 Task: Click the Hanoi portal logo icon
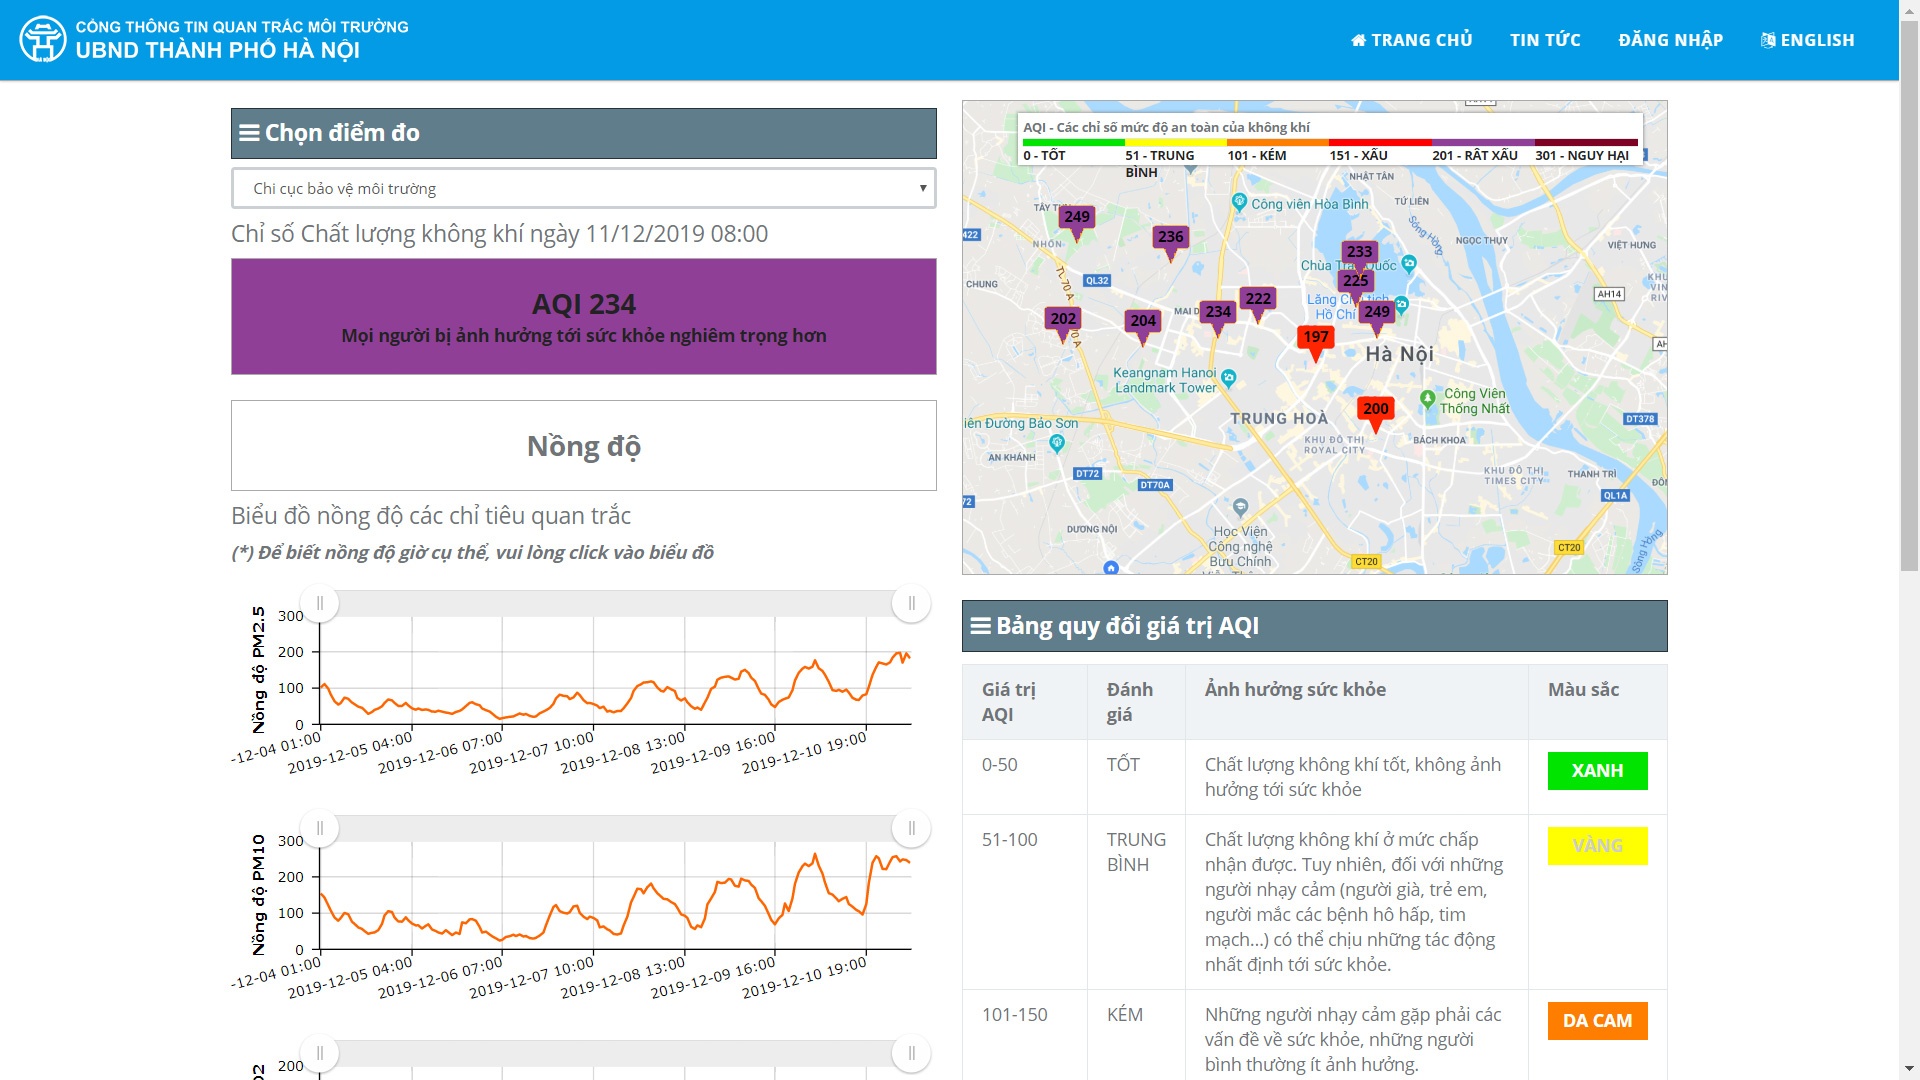[x=43, y=40]
